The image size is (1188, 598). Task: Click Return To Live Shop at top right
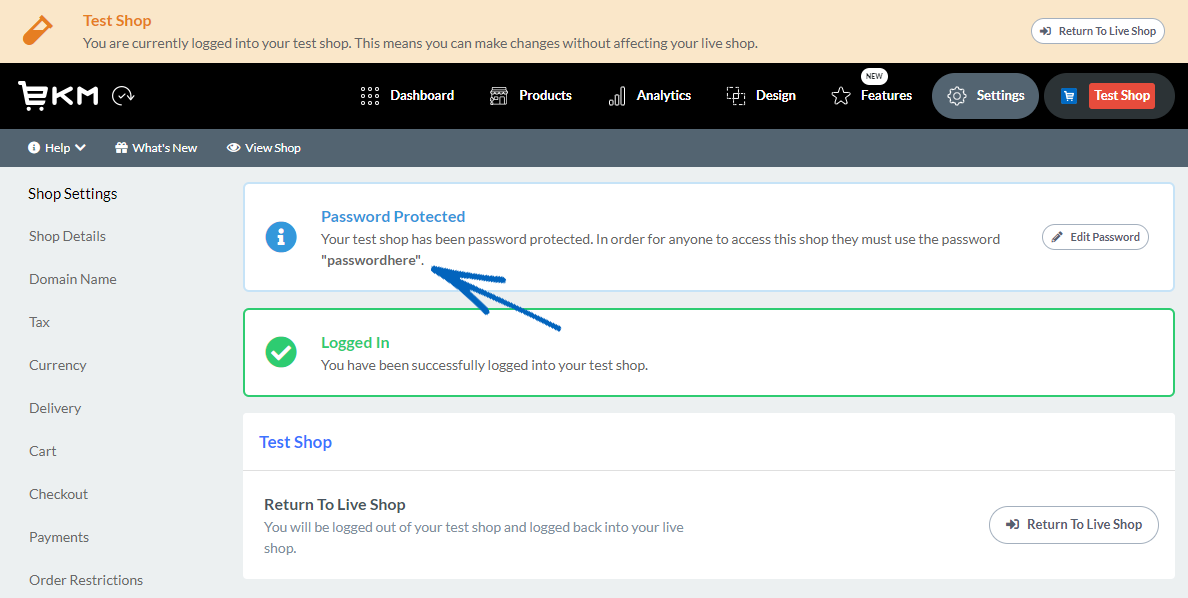(x=1097, y=30)
